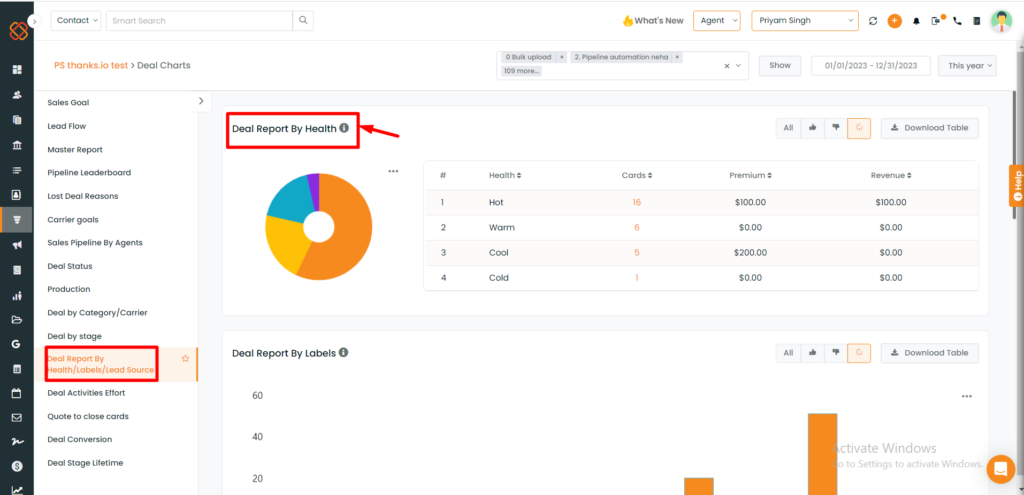Open the envelope mail icon in sidebar
The image size is (1024, 495).
pyautogui.click(x=17, y=418)
